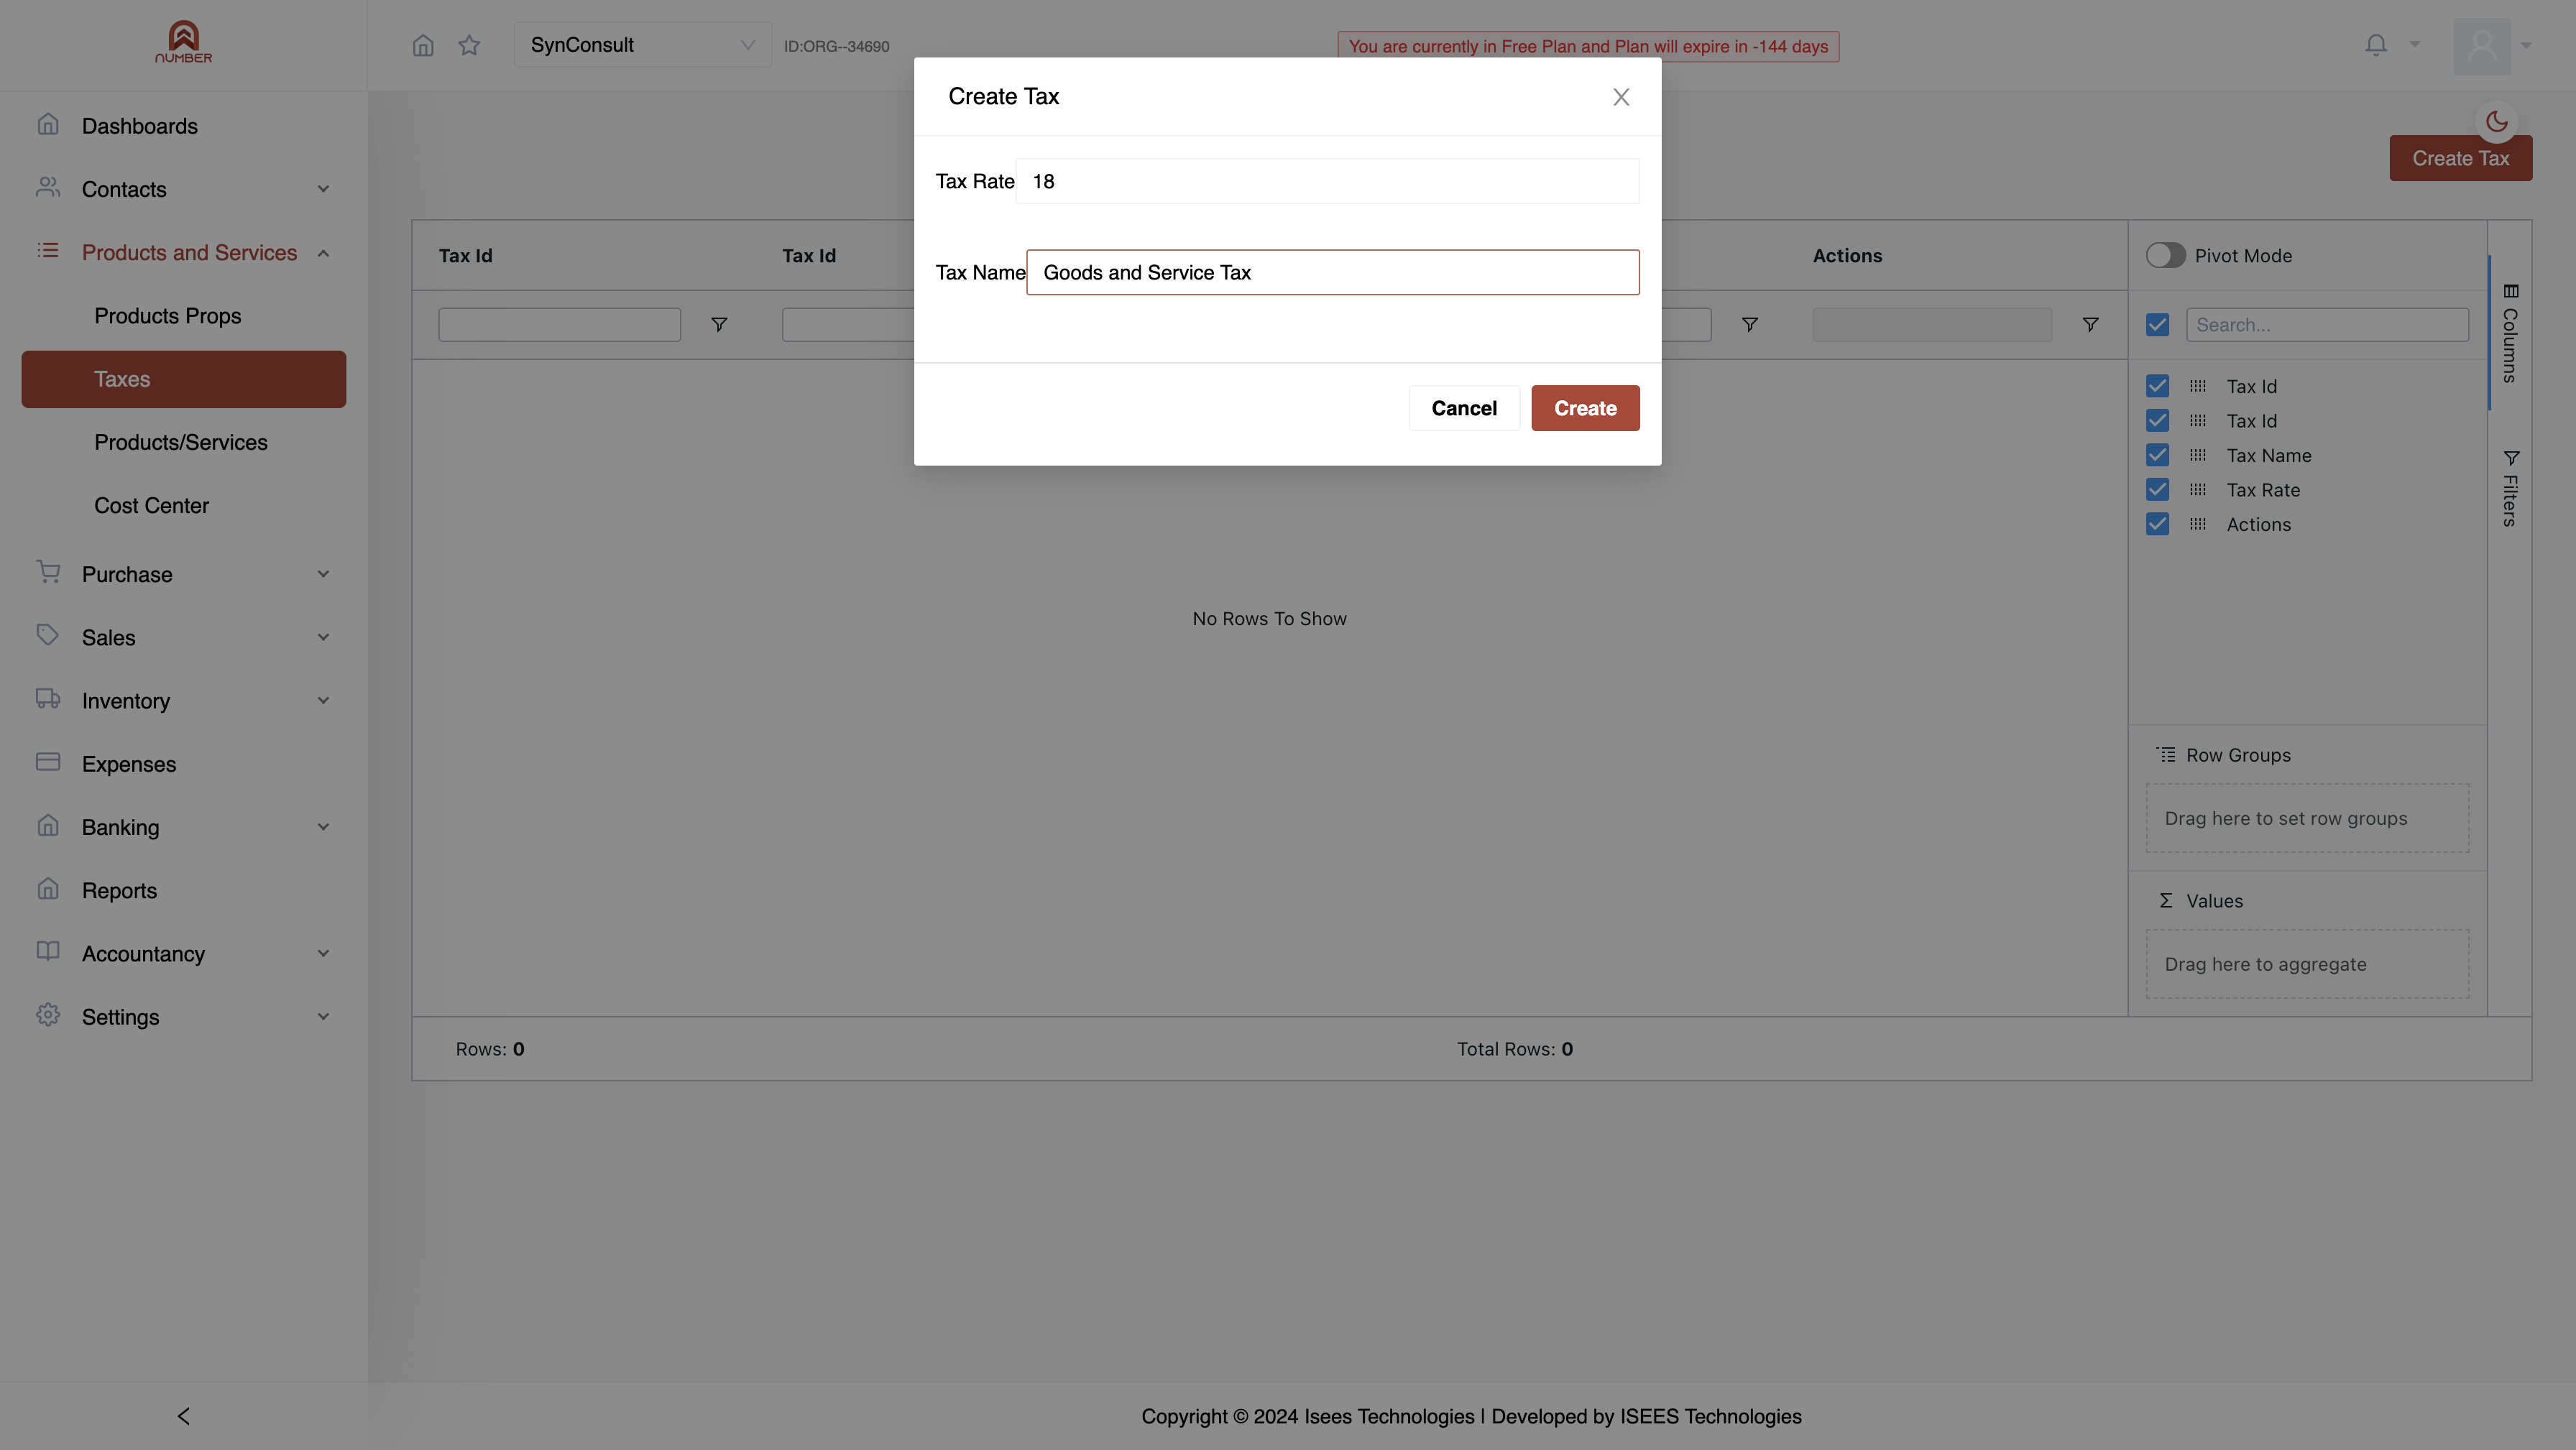Open the SynConsult organization dropdown
2576x1450 pixels.
(642, 45)
